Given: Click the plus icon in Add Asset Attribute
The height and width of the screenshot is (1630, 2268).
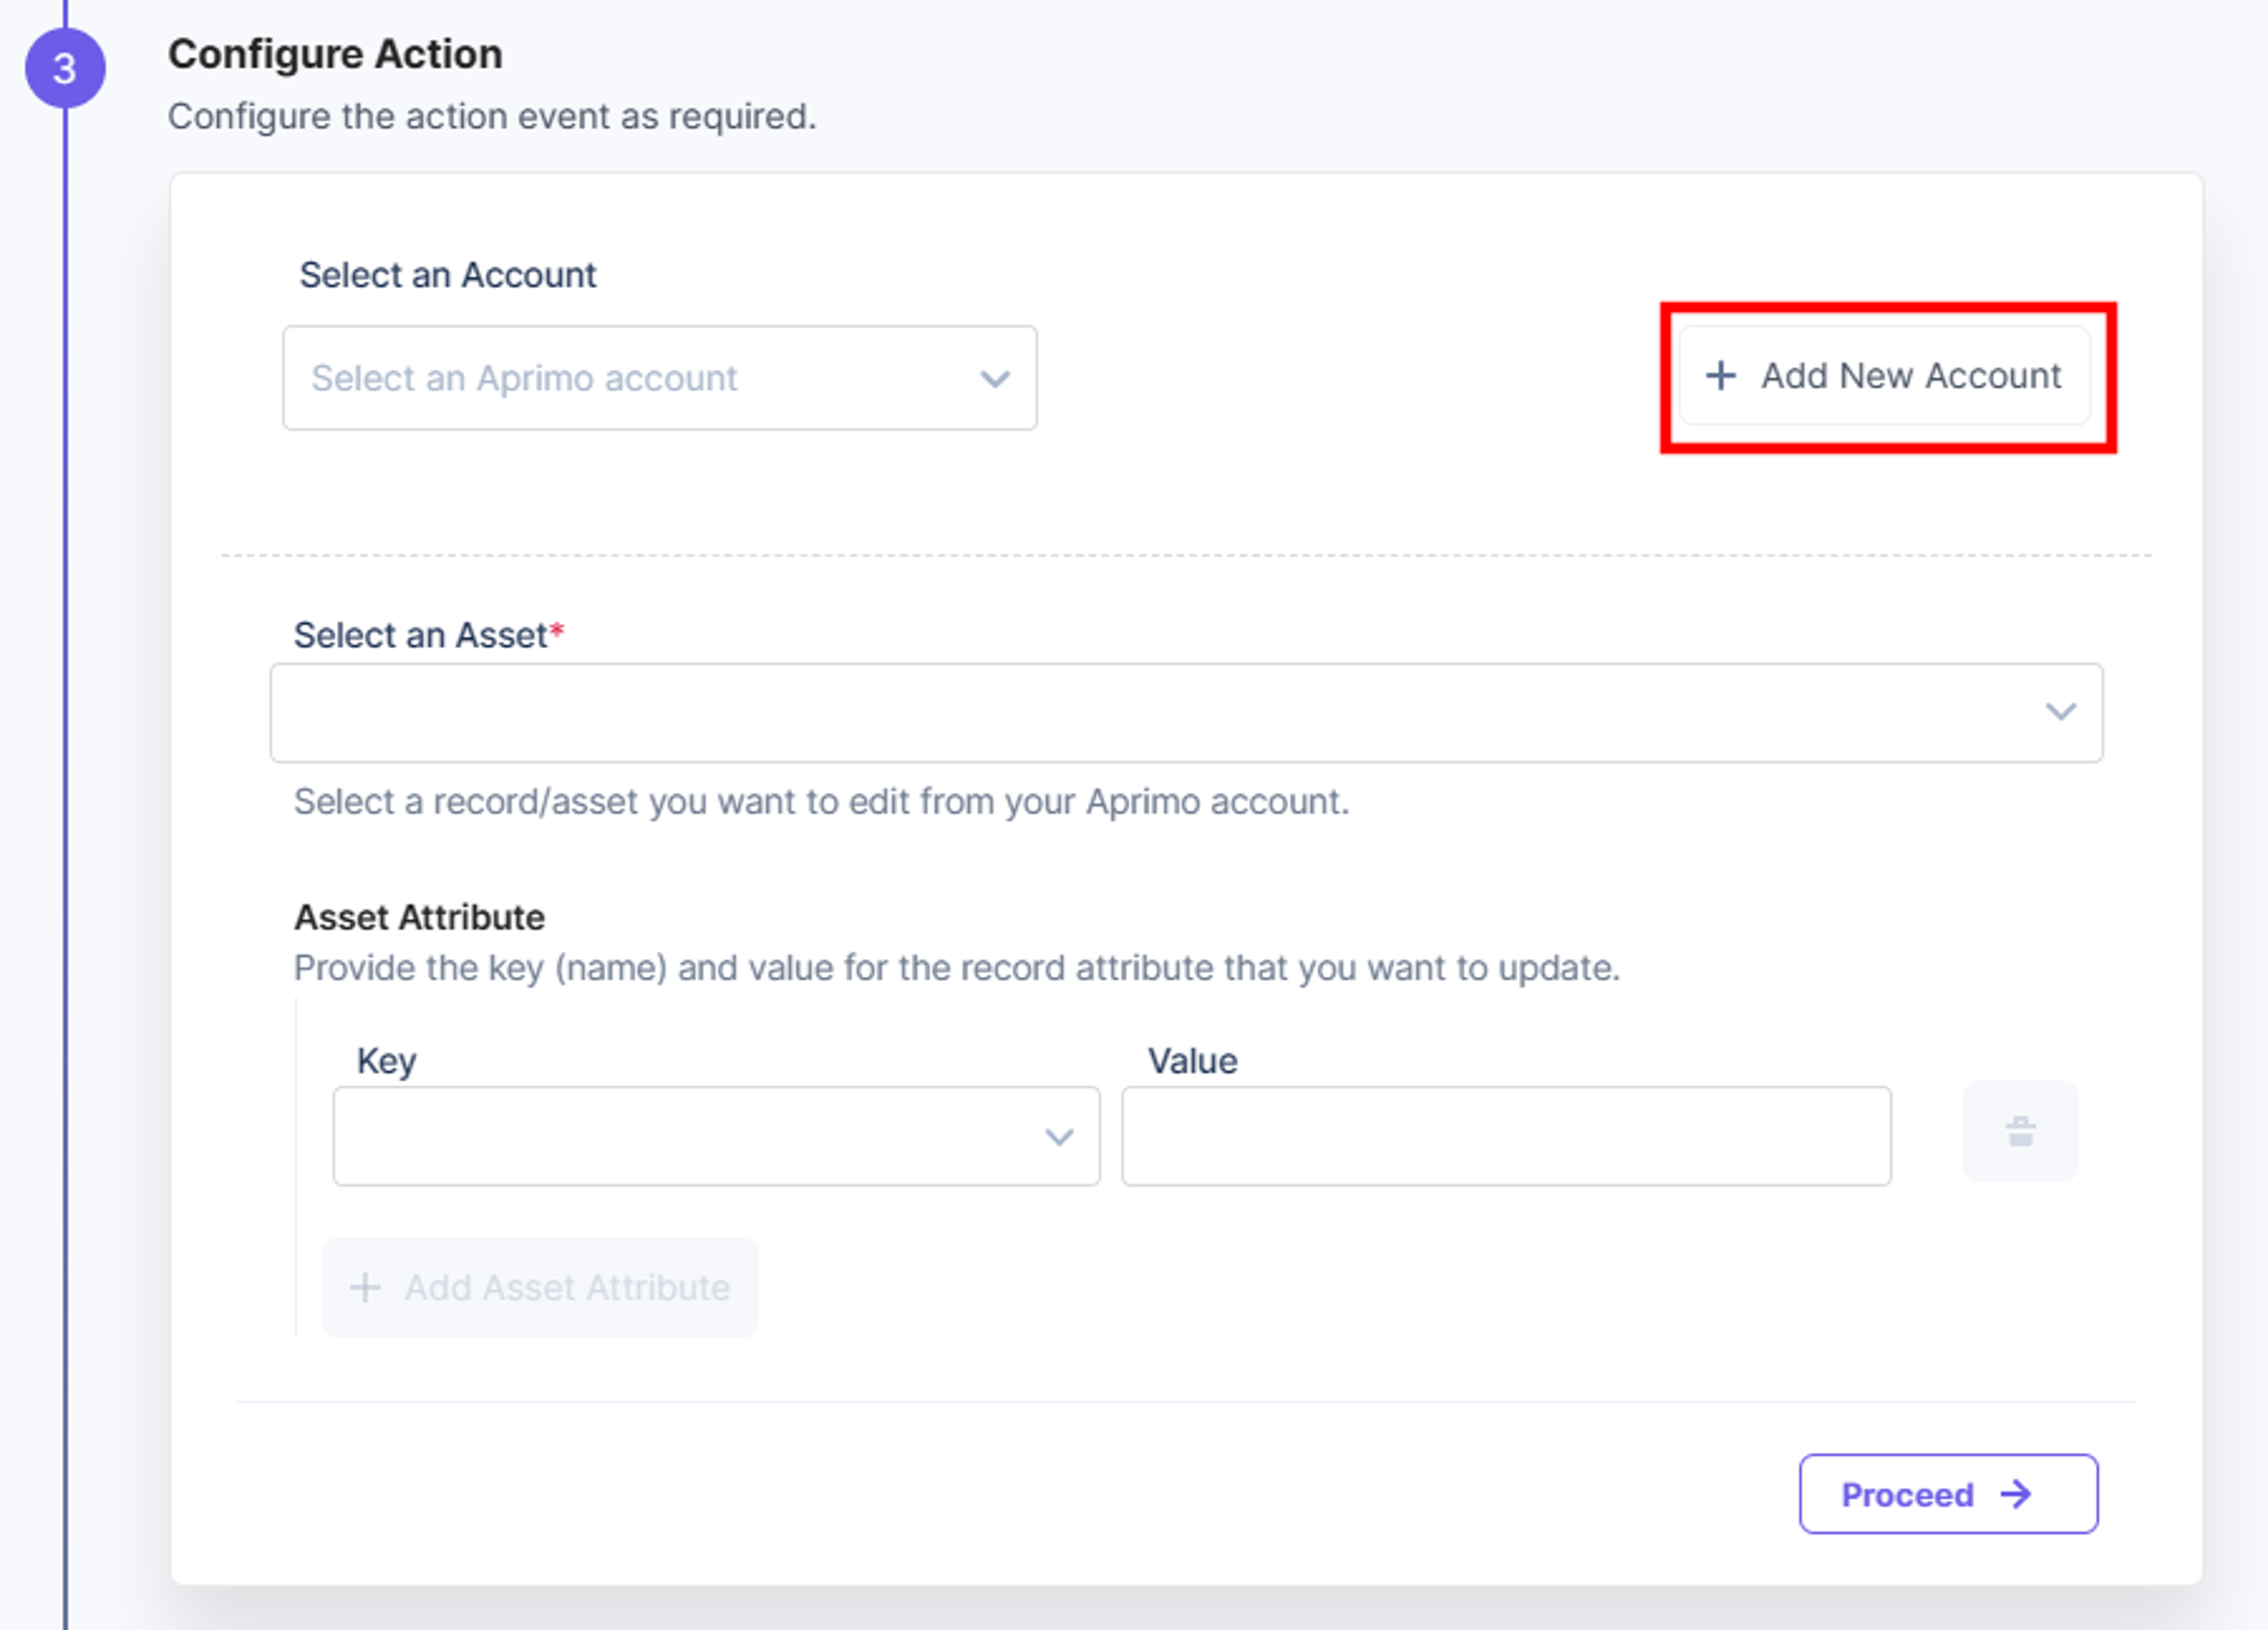Looking at the screenshot, I should coord(364,1287).
